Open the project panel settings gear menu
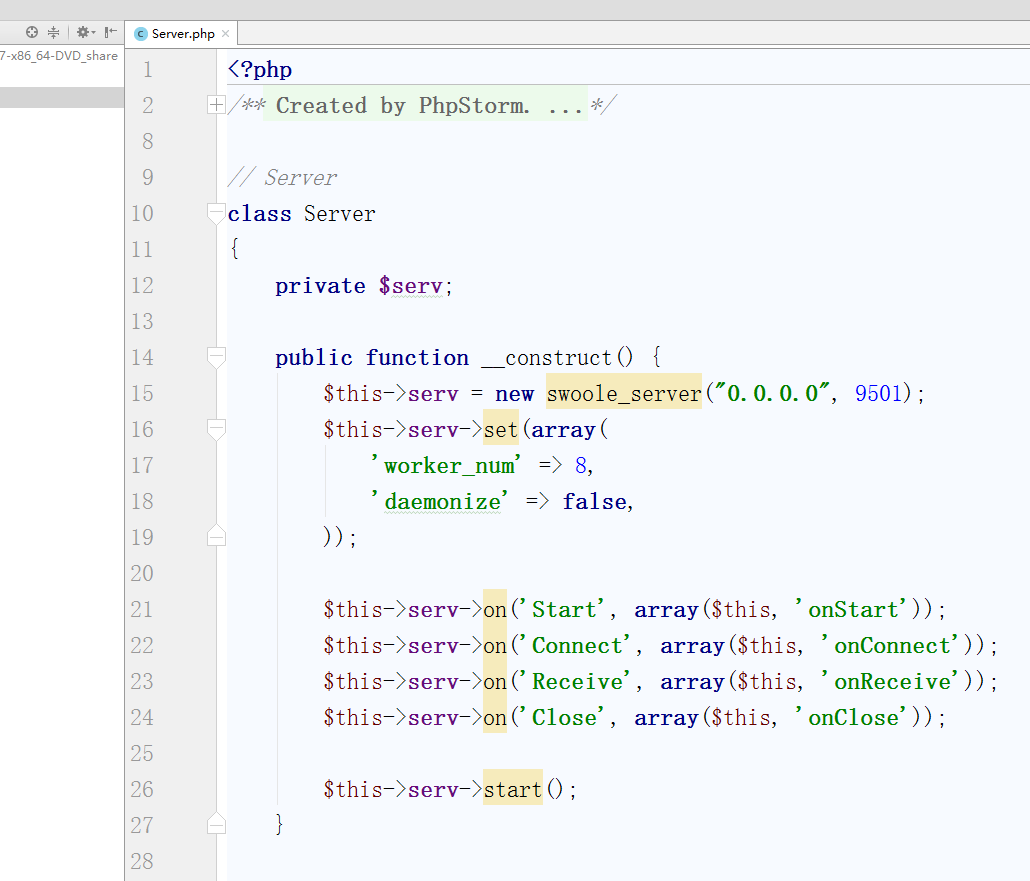The width and height of the screenshot is (1030, 881). tap(84, 33)
